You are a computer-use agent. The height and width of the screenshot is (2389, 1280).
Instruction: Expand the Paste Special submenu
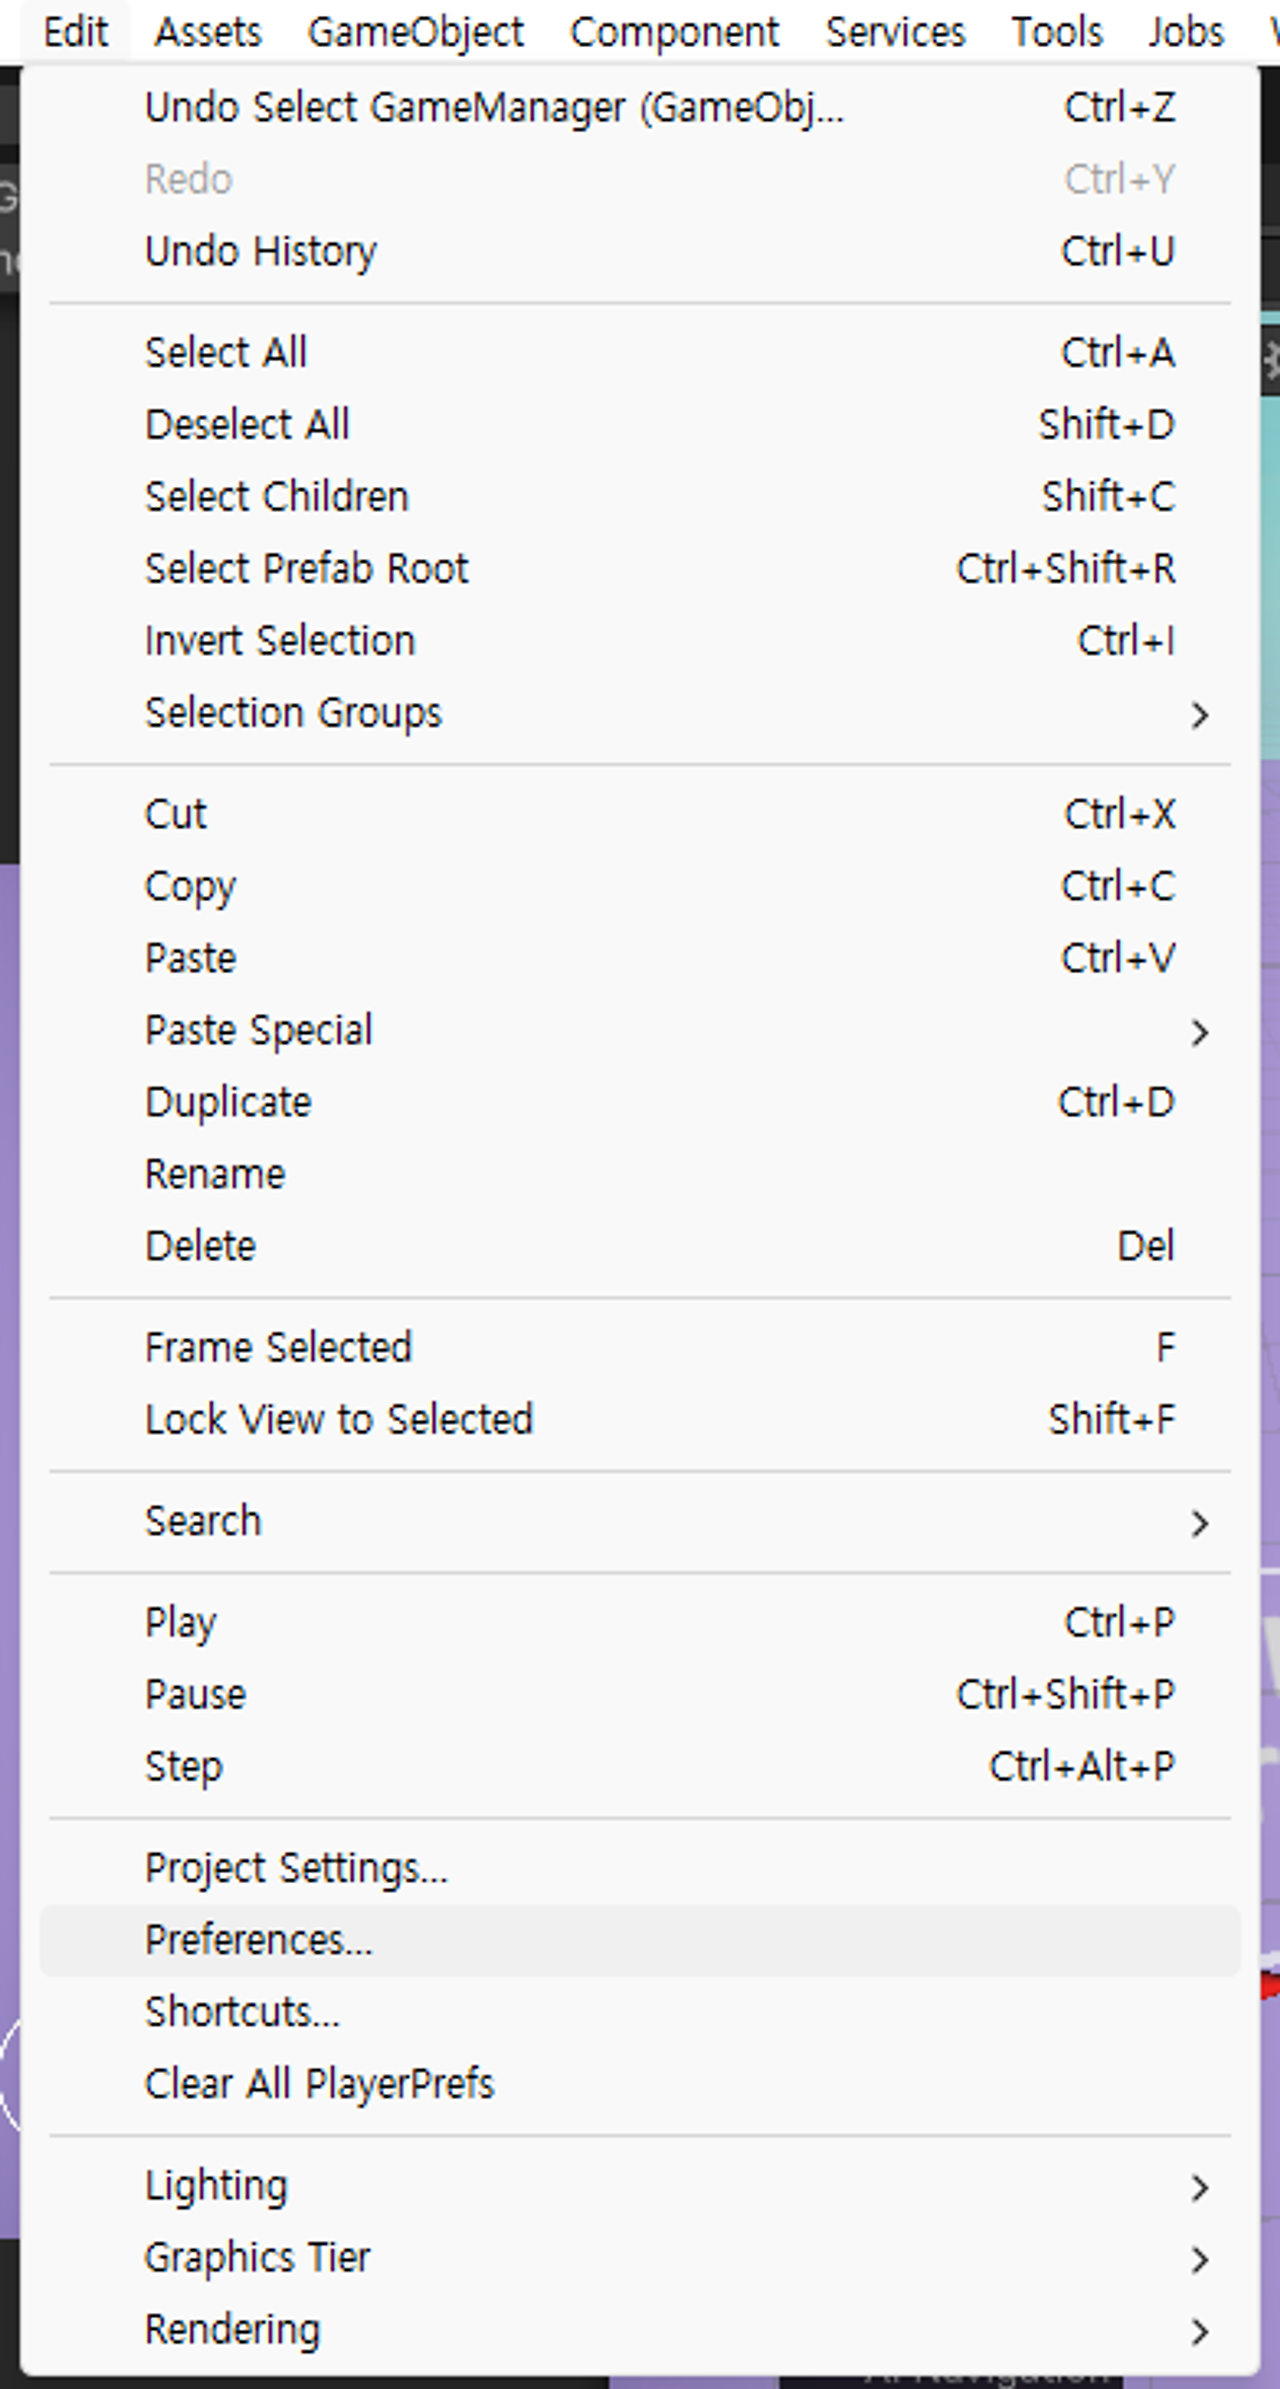tap(640, 1030)
